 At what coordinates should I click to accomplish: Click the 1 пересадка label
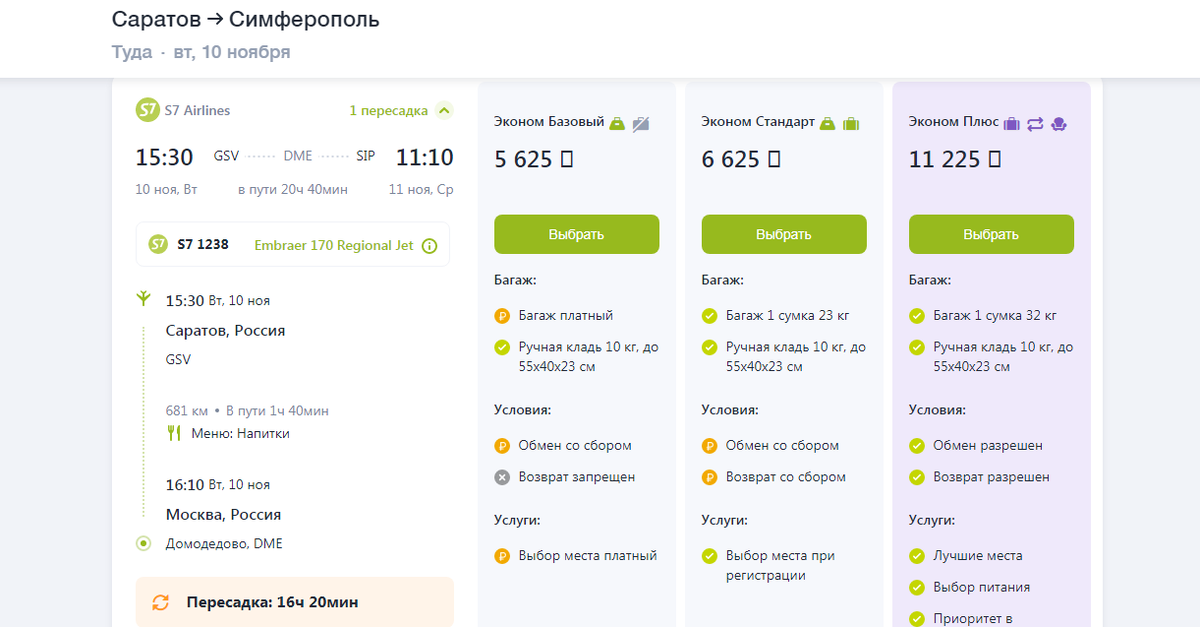pyautogui.click(x=388, y=111)
